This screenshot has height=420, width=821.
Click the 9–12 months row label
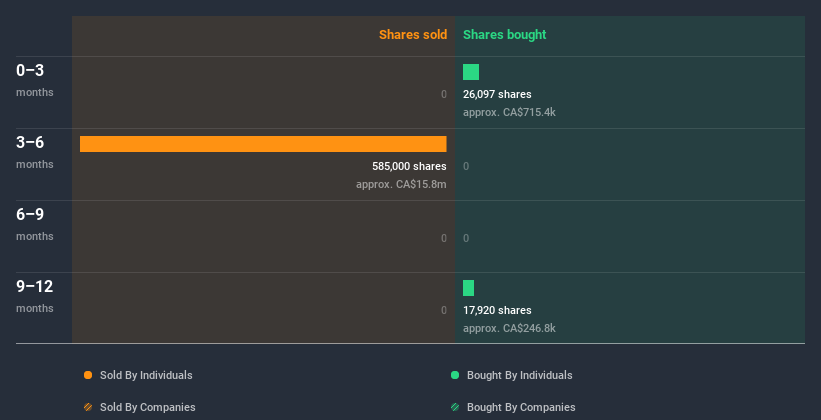pyautogui.click(x=35, y=296)
